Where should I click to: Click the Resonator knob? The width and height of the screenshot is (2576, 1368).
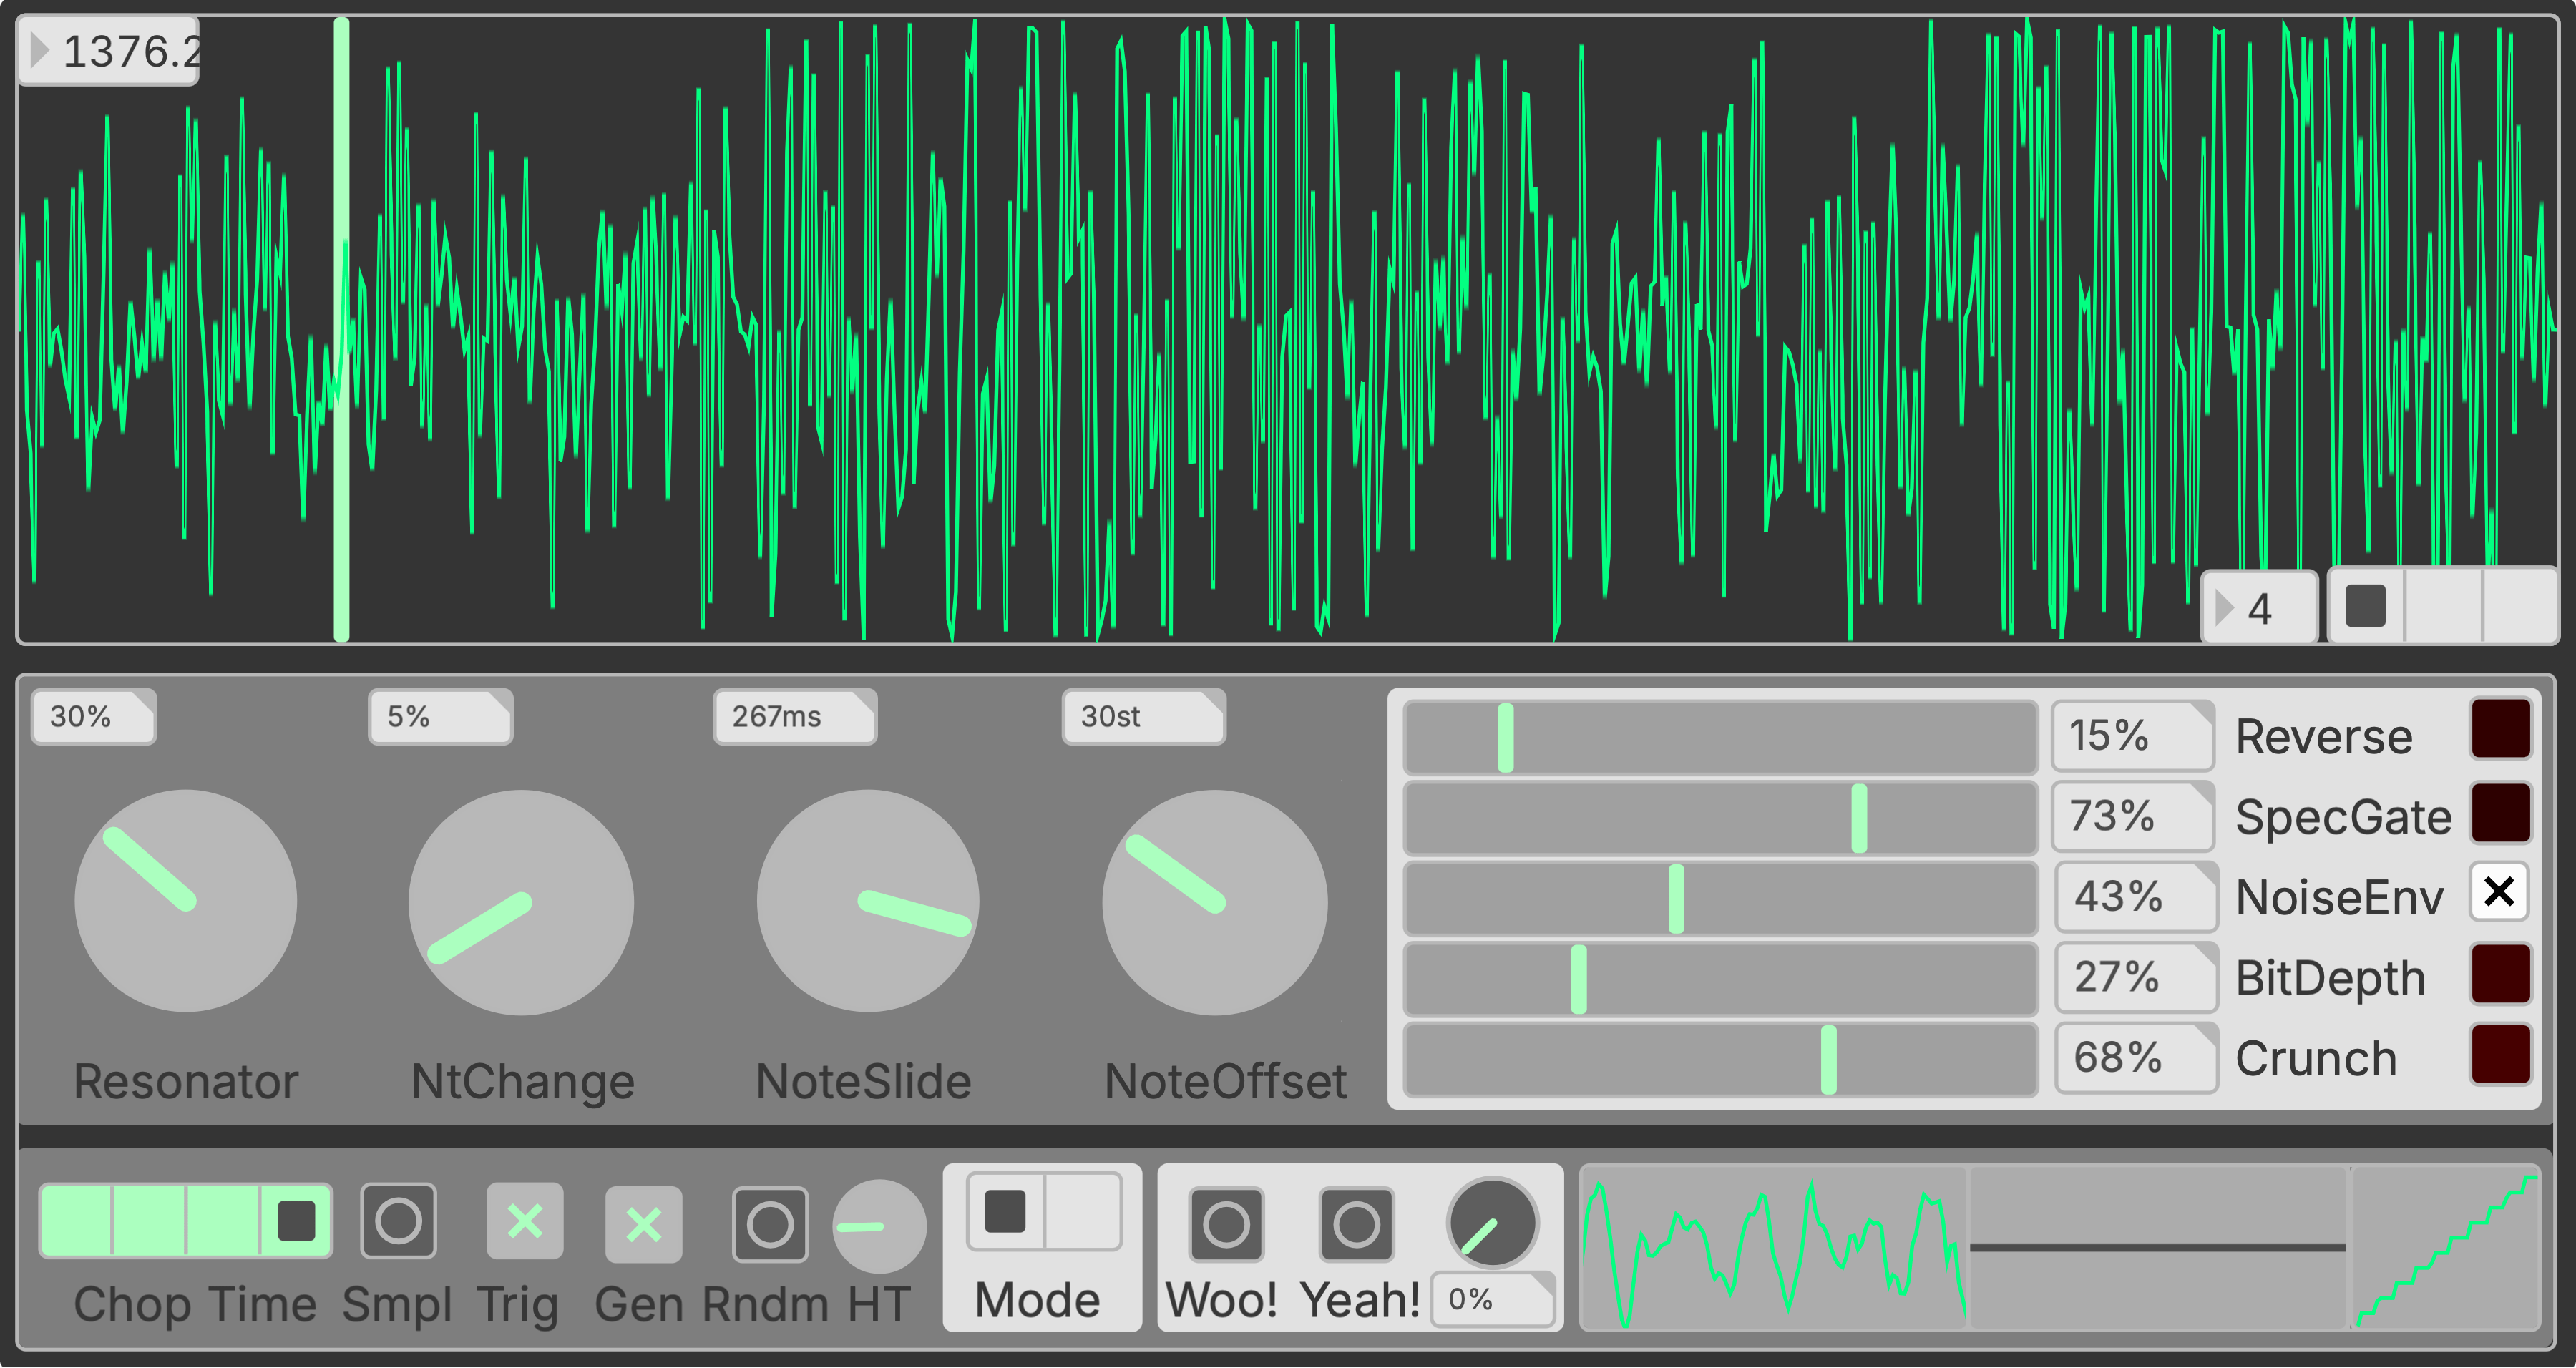[186, 901]
